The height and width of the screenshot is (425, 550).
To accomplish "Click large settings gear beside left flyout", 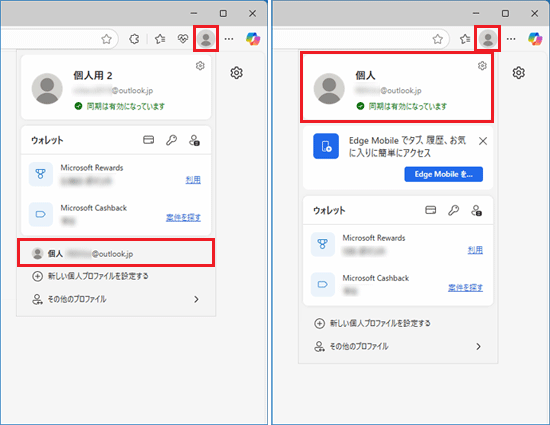I will (236, 73).
